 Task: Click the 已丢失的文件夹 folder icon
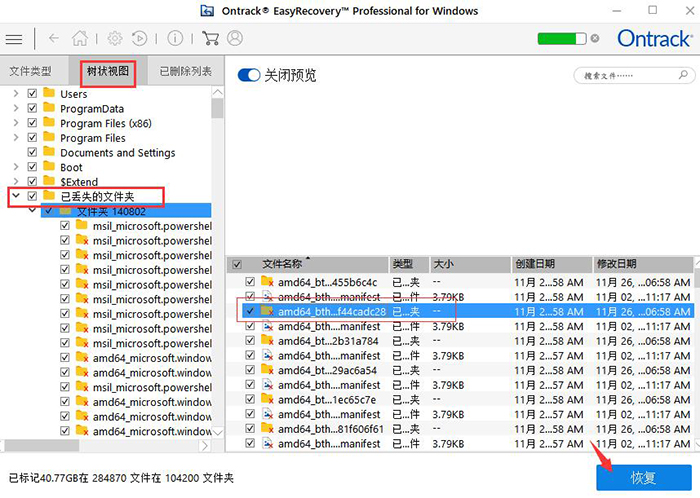tap(49, 195)
